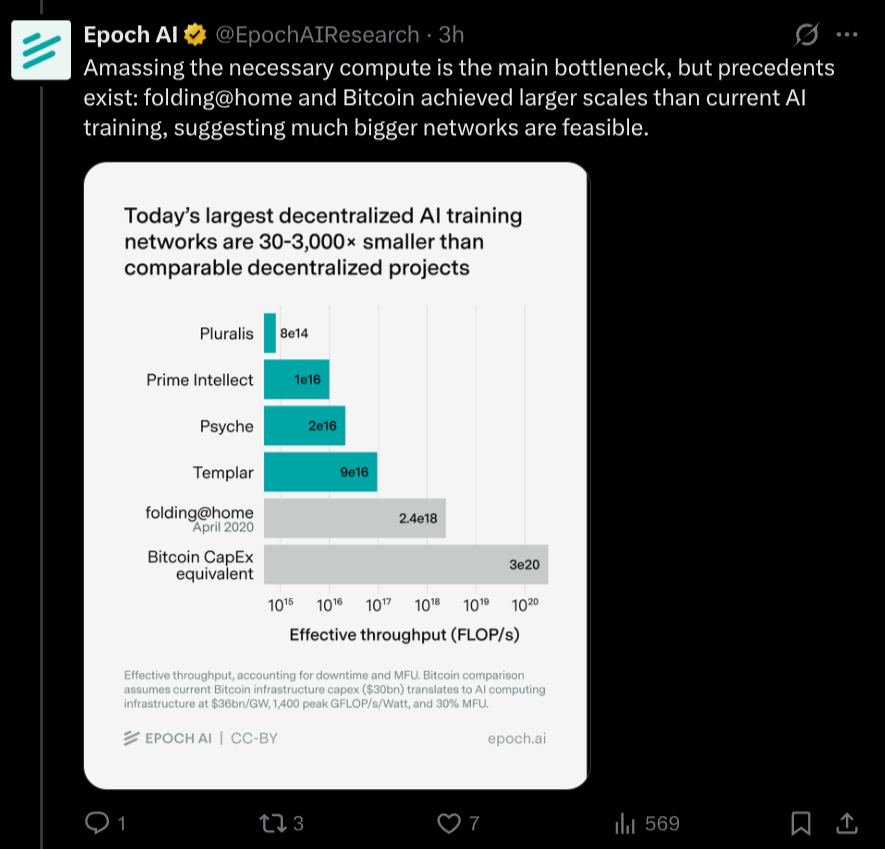Screen dimensions: 885x849
Task: Click the gold verified badge
Action: 194,35
